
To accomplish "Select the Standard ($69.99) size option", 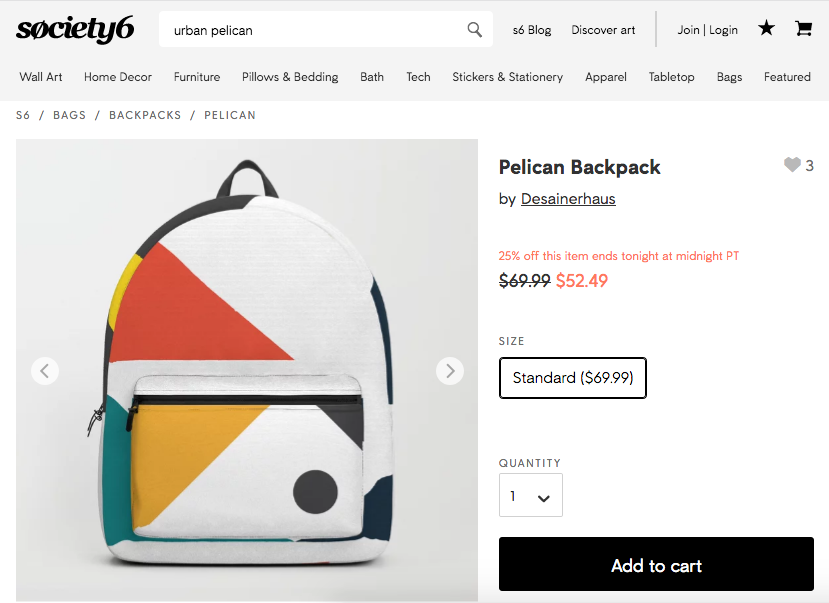I will coord(572,378).
